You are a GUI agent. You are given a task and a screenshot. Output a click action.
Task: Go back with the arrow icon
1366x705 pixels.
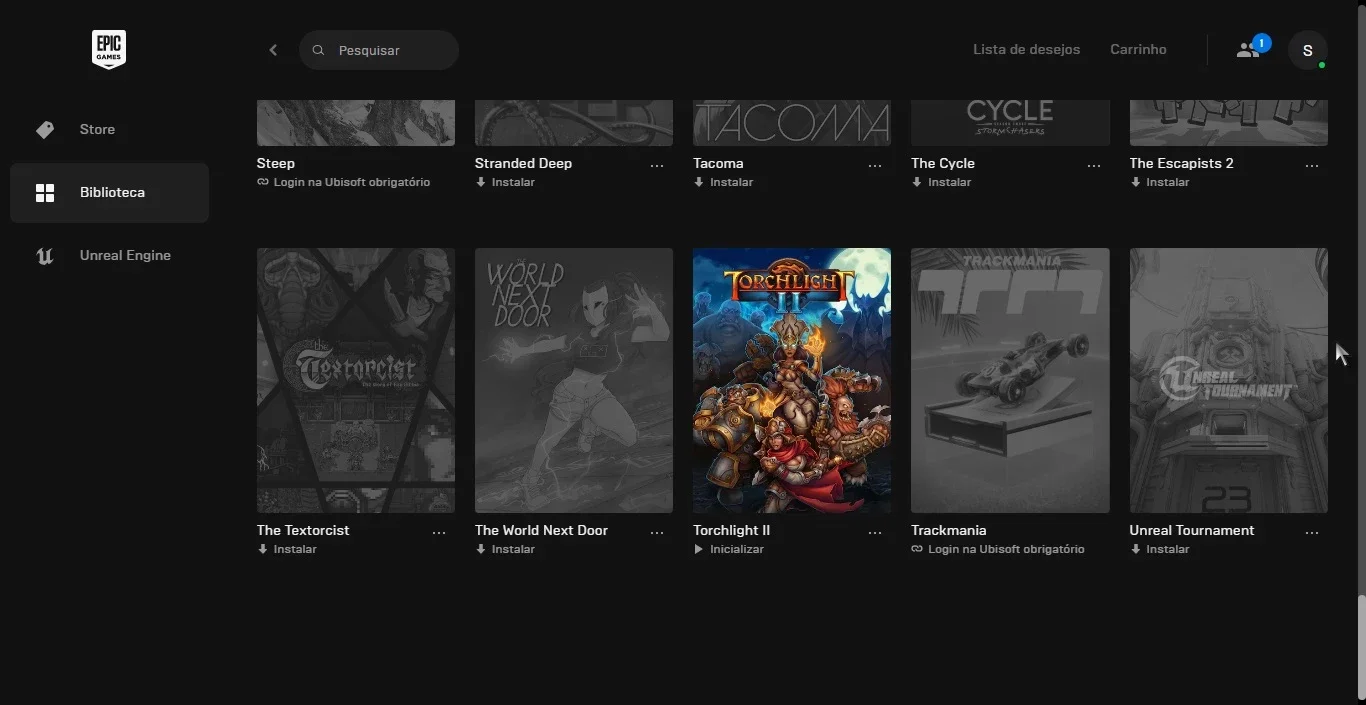coord(273,50)
